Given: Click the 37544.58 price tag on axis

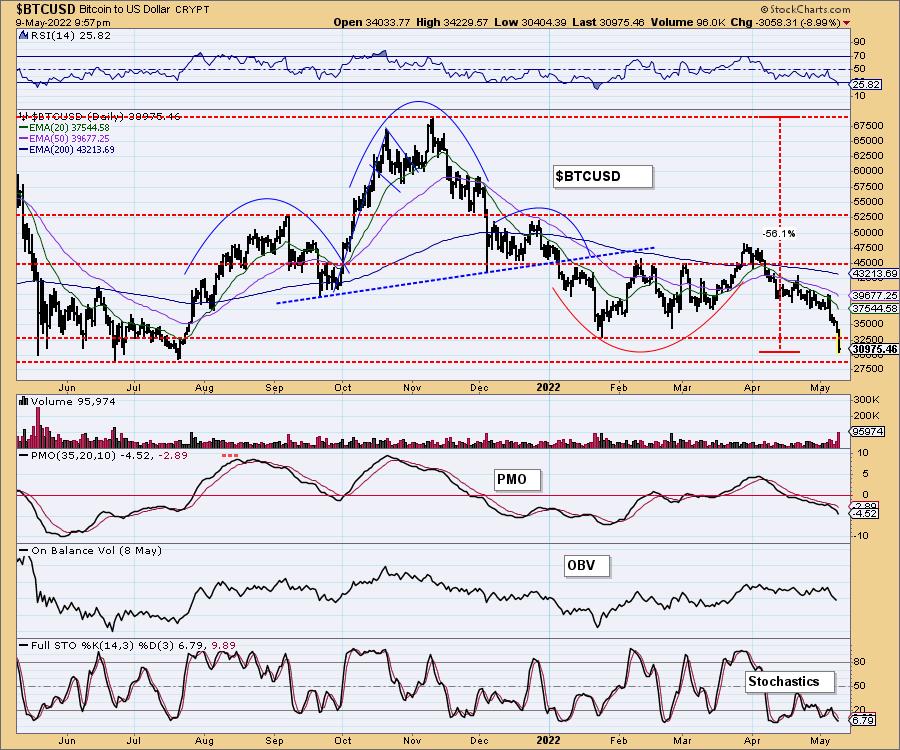Looking at the screenshot, I should click(875, 308).
